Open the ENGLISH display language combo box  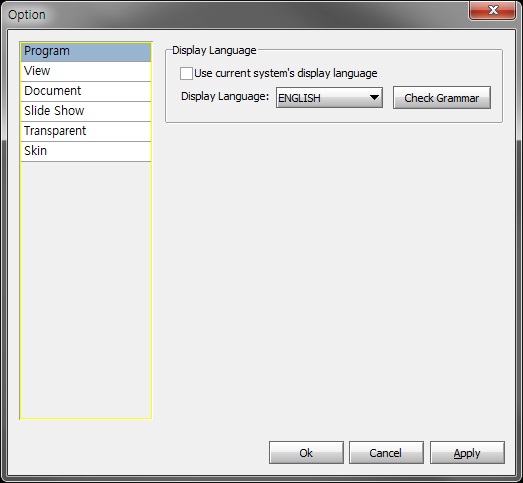(x=329, y=98)
